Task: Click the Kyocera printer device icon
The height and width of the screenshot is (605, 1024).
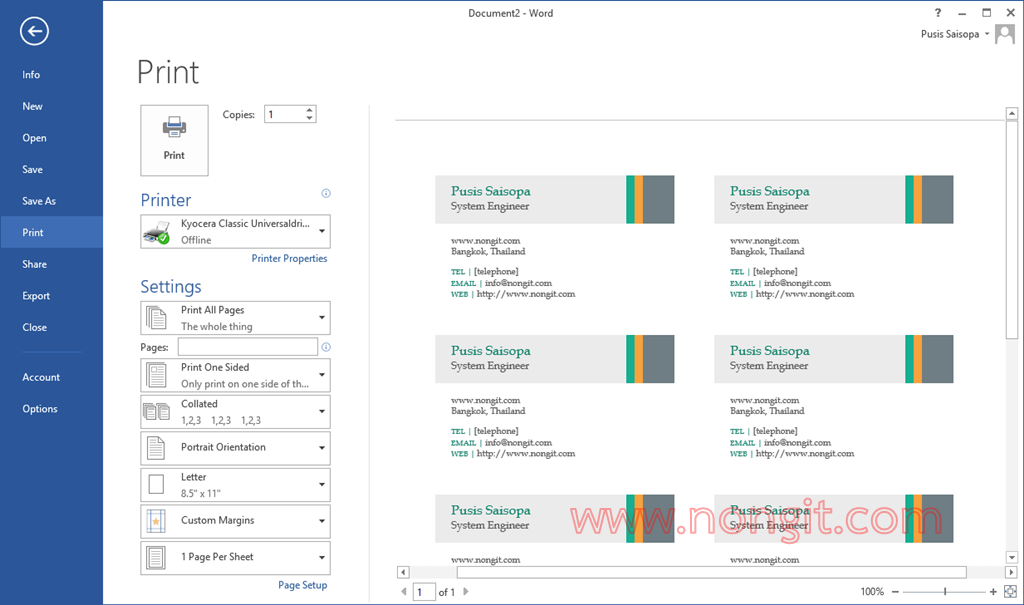Action: point(156,232)
